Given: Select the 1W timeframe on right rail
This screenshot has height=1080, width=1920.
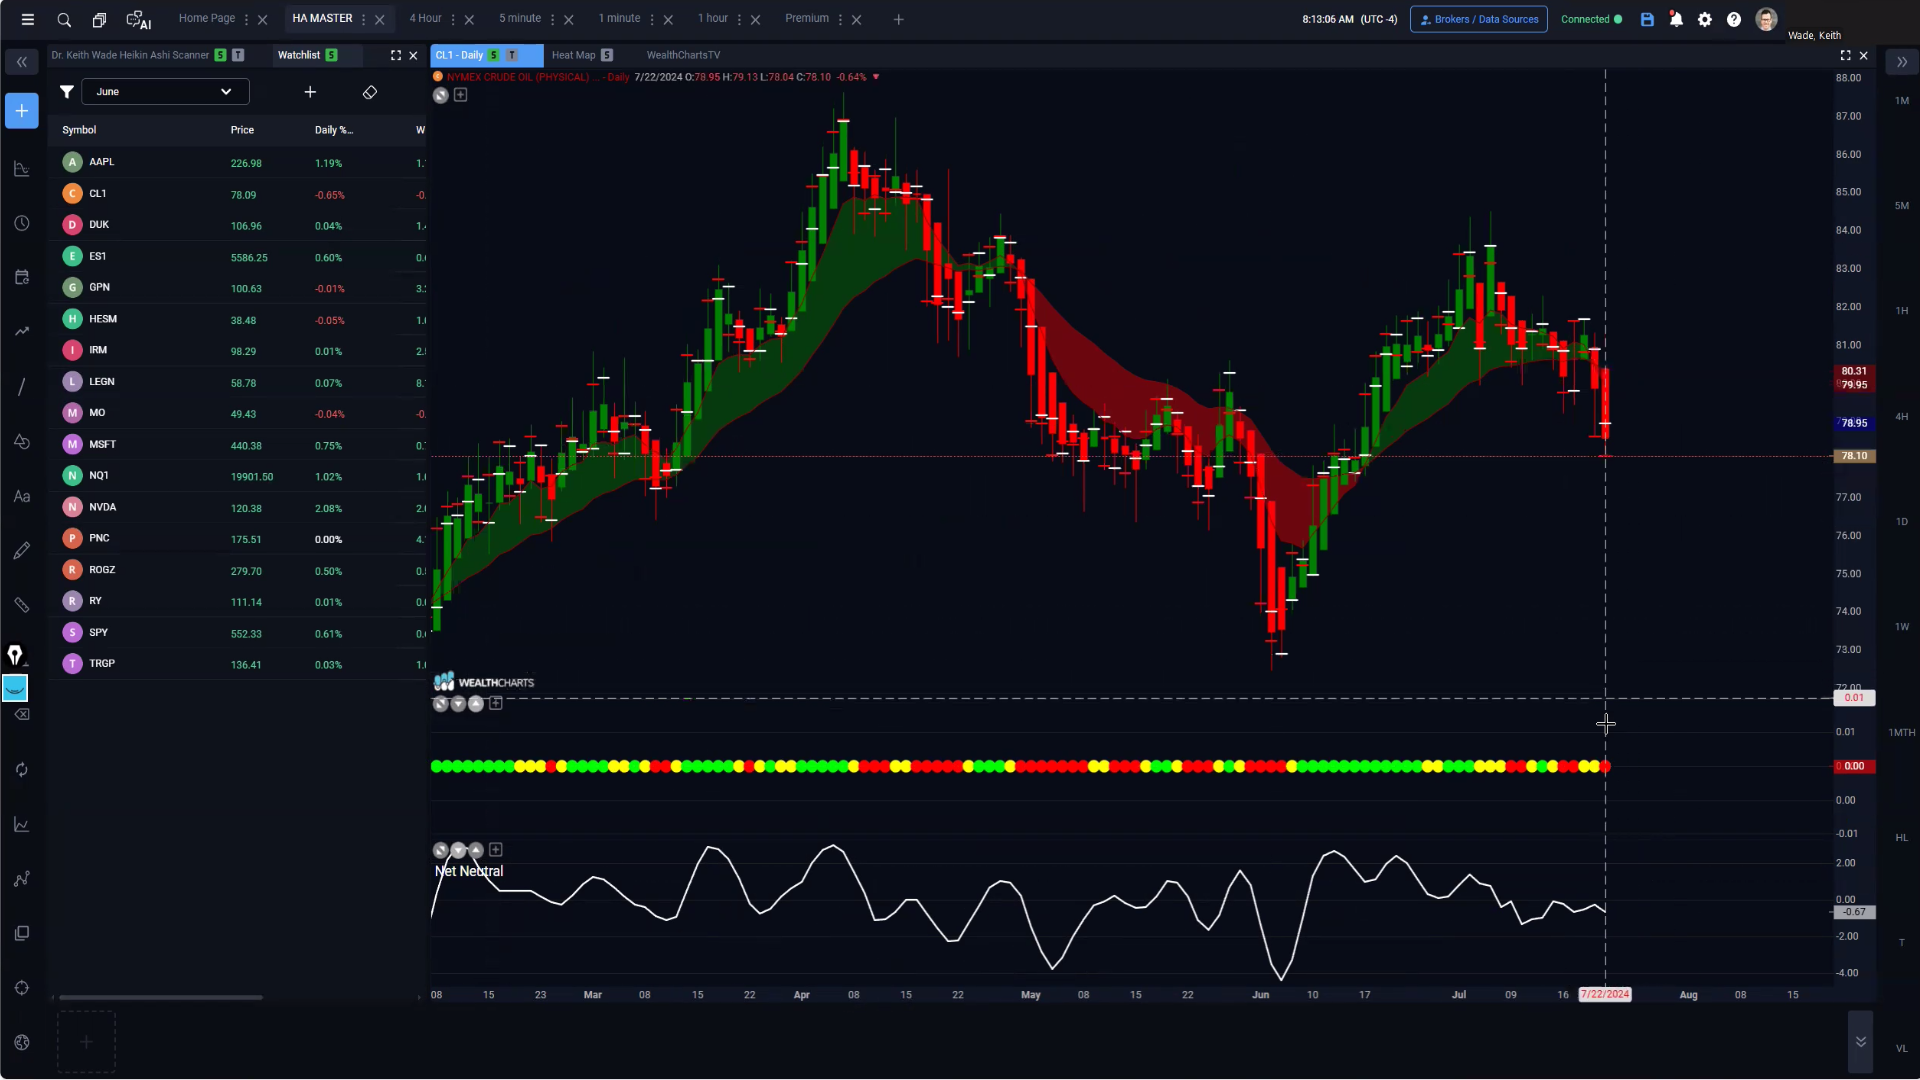Looking at the screenshot, I should 1902,627.
